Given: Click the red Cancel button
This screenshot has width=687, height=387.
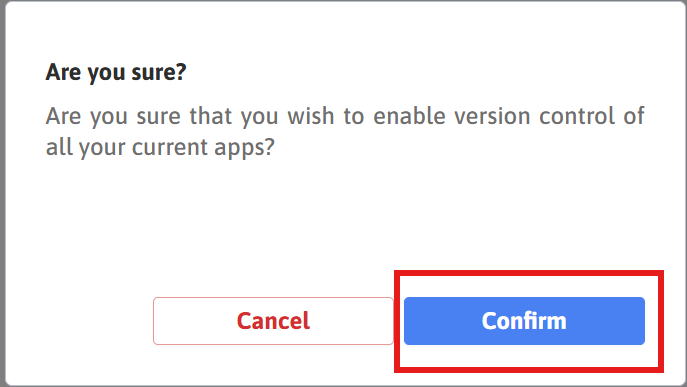Looking at the screenshot, I should click(x=273, y=321).
